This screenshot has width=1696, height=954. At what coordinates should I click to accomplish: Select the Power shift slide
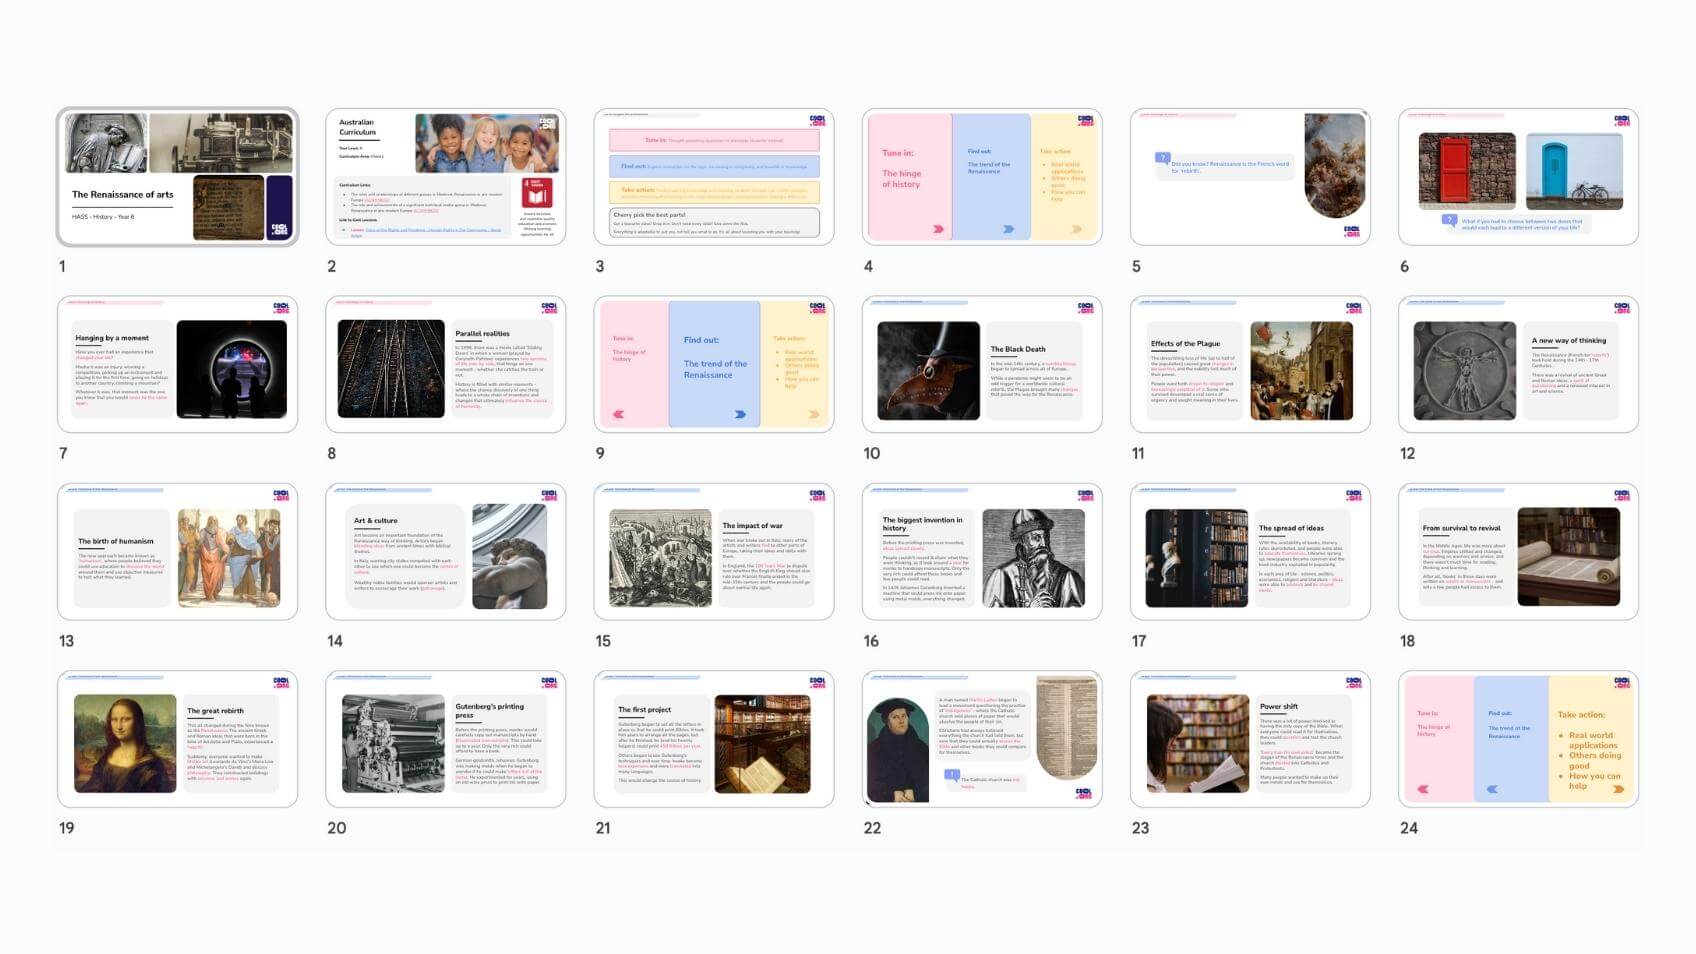coord(1249,739)
